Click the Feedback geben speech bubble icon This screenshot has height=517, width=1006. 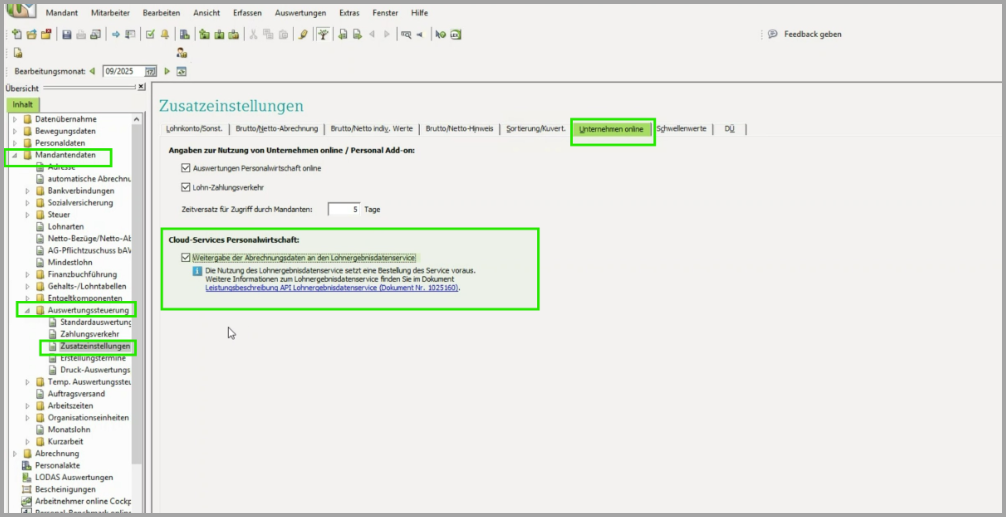[772, 34]
